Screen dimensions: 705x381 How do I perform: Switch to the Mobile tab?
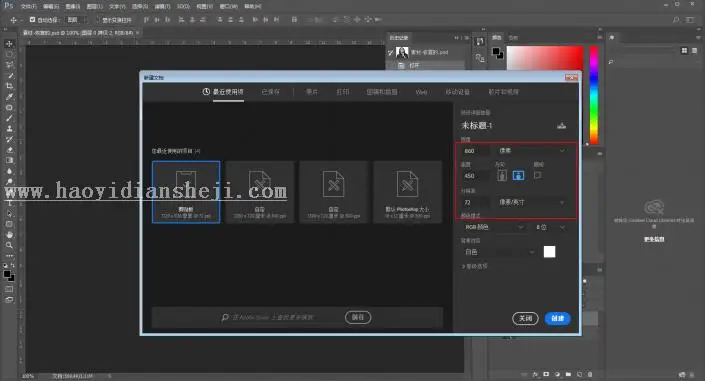458,92
